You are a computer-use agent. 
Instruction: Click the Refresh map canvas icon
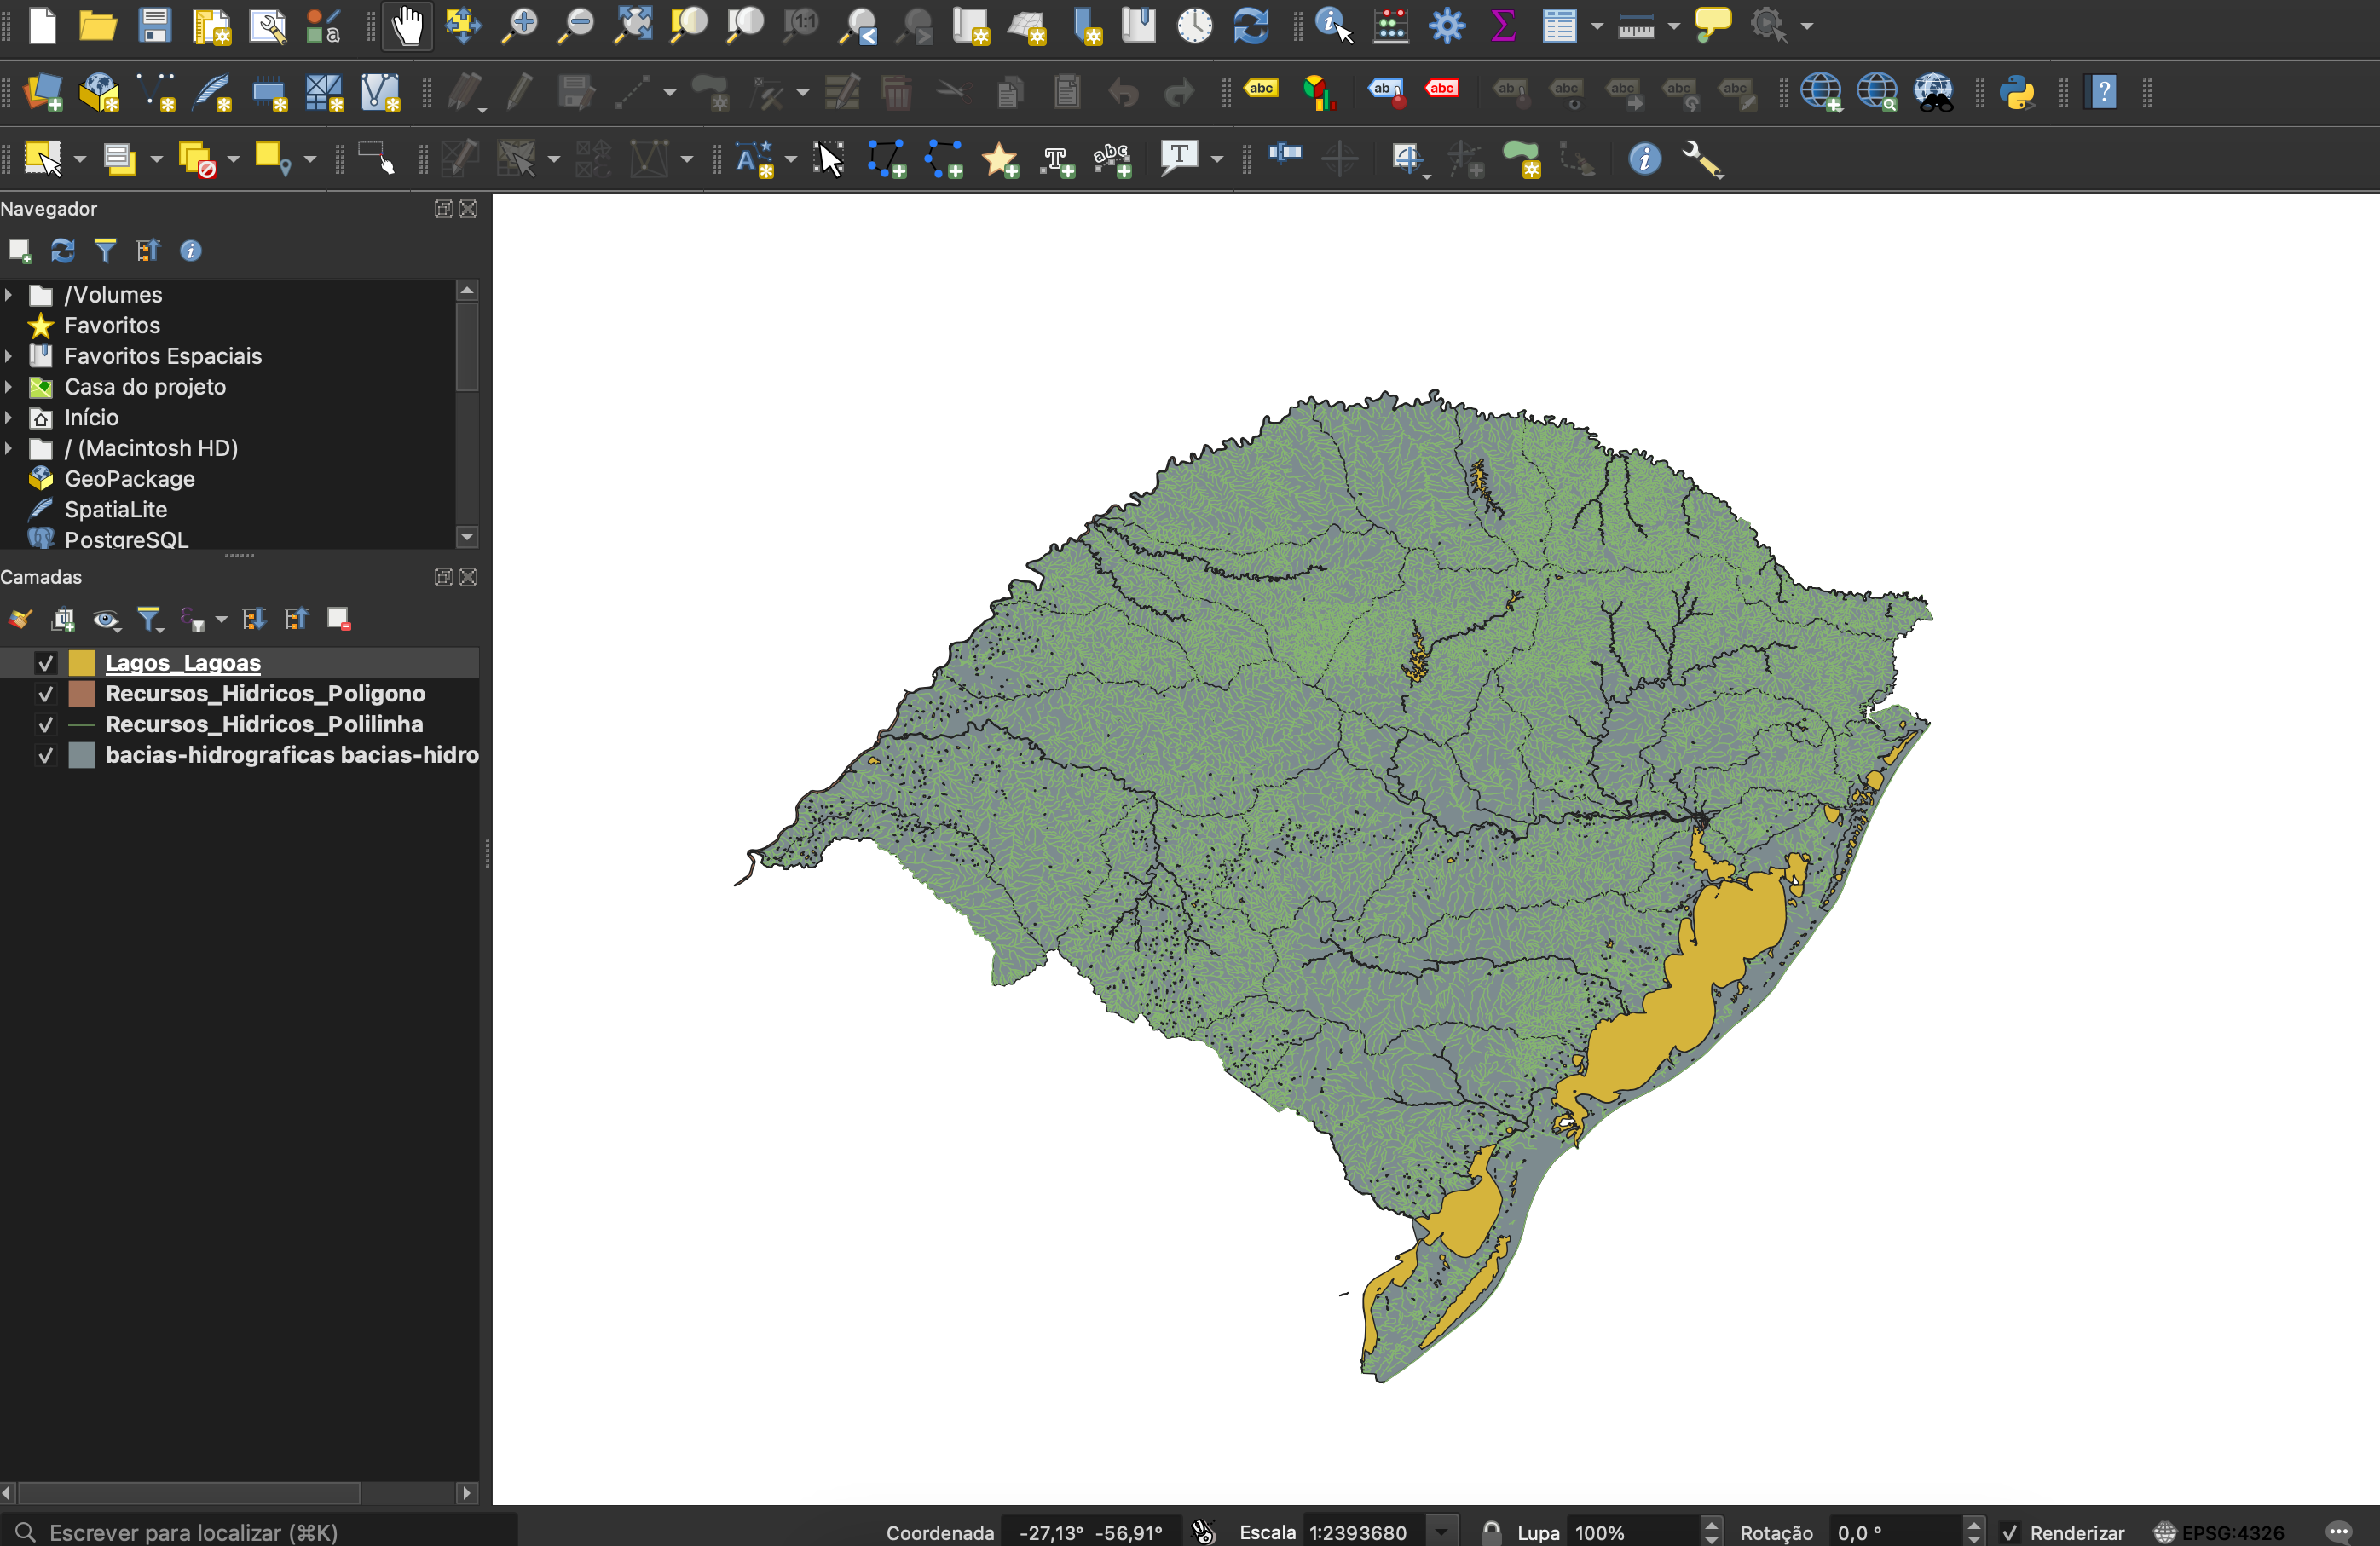click(x=1250, y=25)
